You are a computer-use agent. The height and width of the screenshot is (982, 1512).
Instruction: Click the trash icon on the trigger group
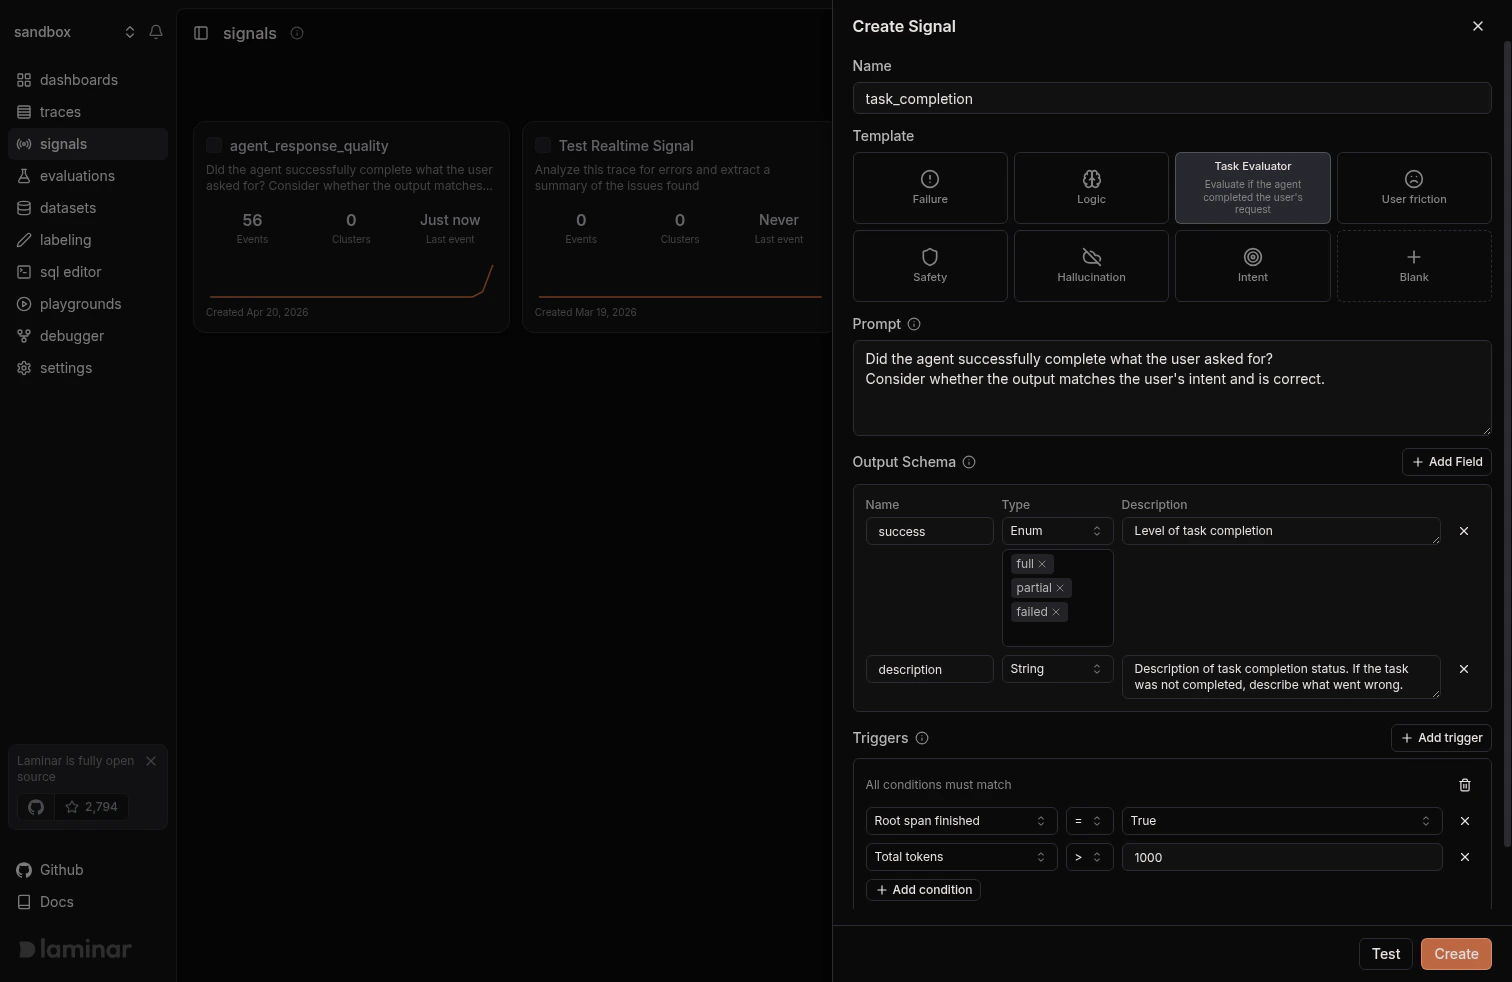click(x=1465, y=785)
